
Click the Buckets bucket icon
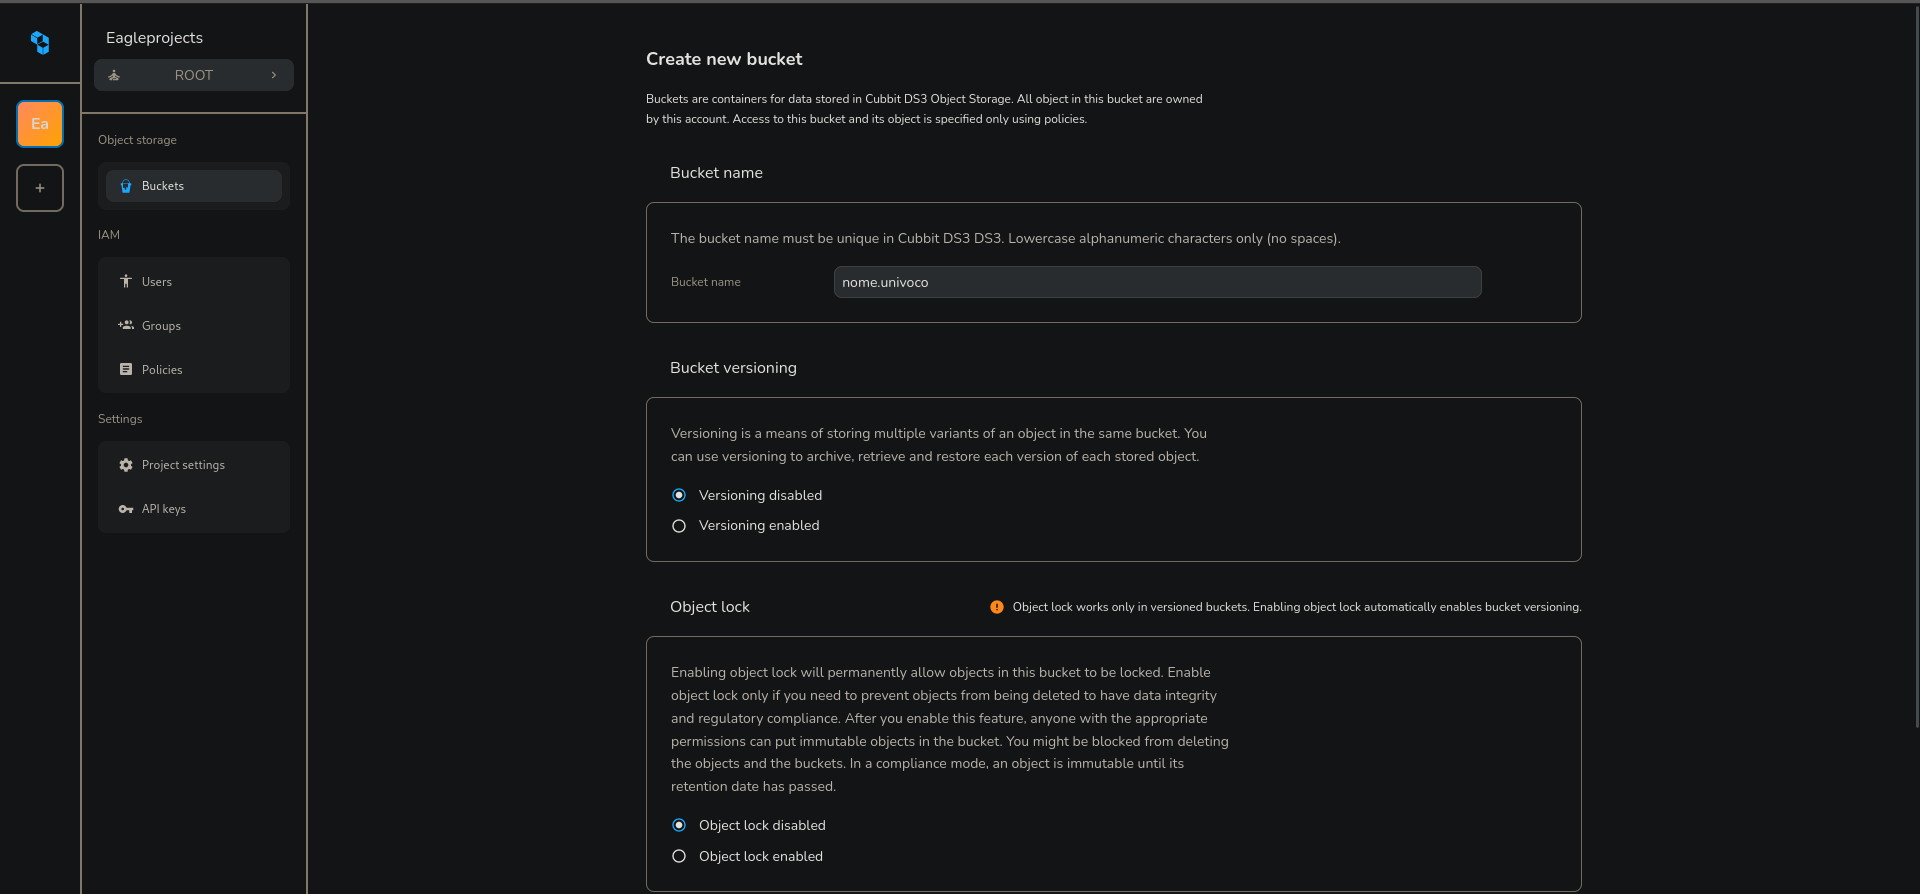(x=126, y=186)
